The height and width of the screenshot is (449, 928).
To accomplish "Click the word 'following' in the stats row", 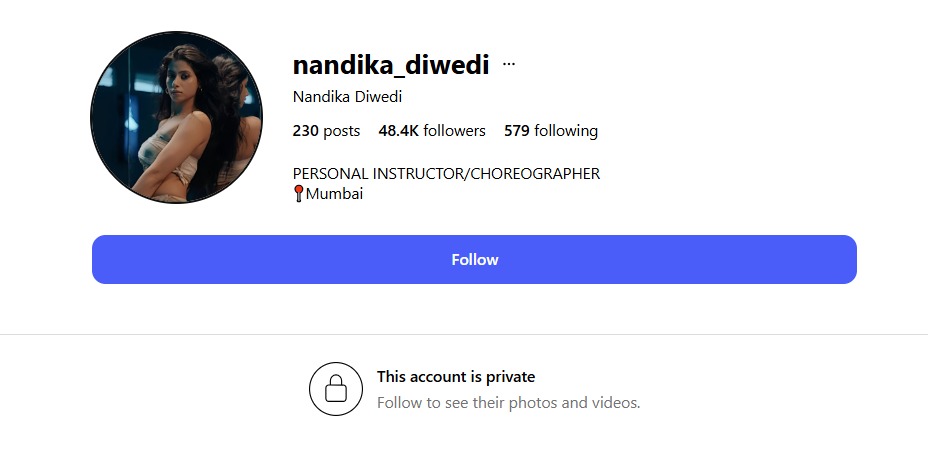I will [566, 131].
